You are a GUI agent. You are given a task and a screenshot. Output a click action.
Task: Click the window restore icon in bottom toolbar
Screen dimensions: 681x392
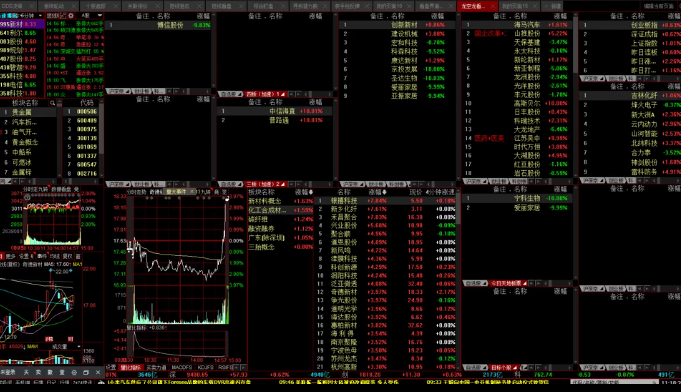[86, 372]
